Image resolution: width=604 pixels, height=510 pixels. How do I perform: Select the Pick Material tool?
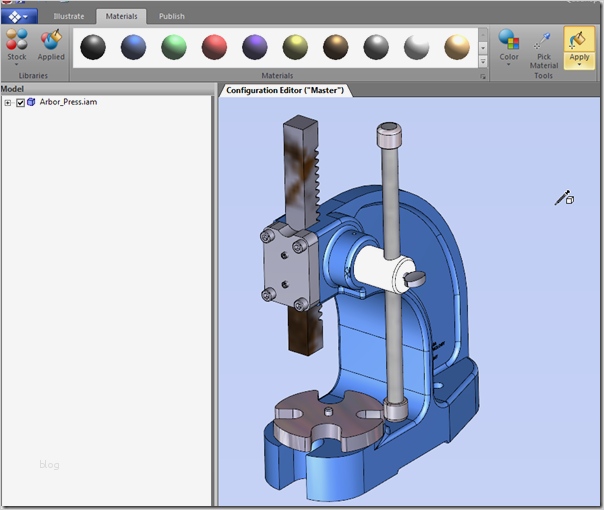click(544, 47)
